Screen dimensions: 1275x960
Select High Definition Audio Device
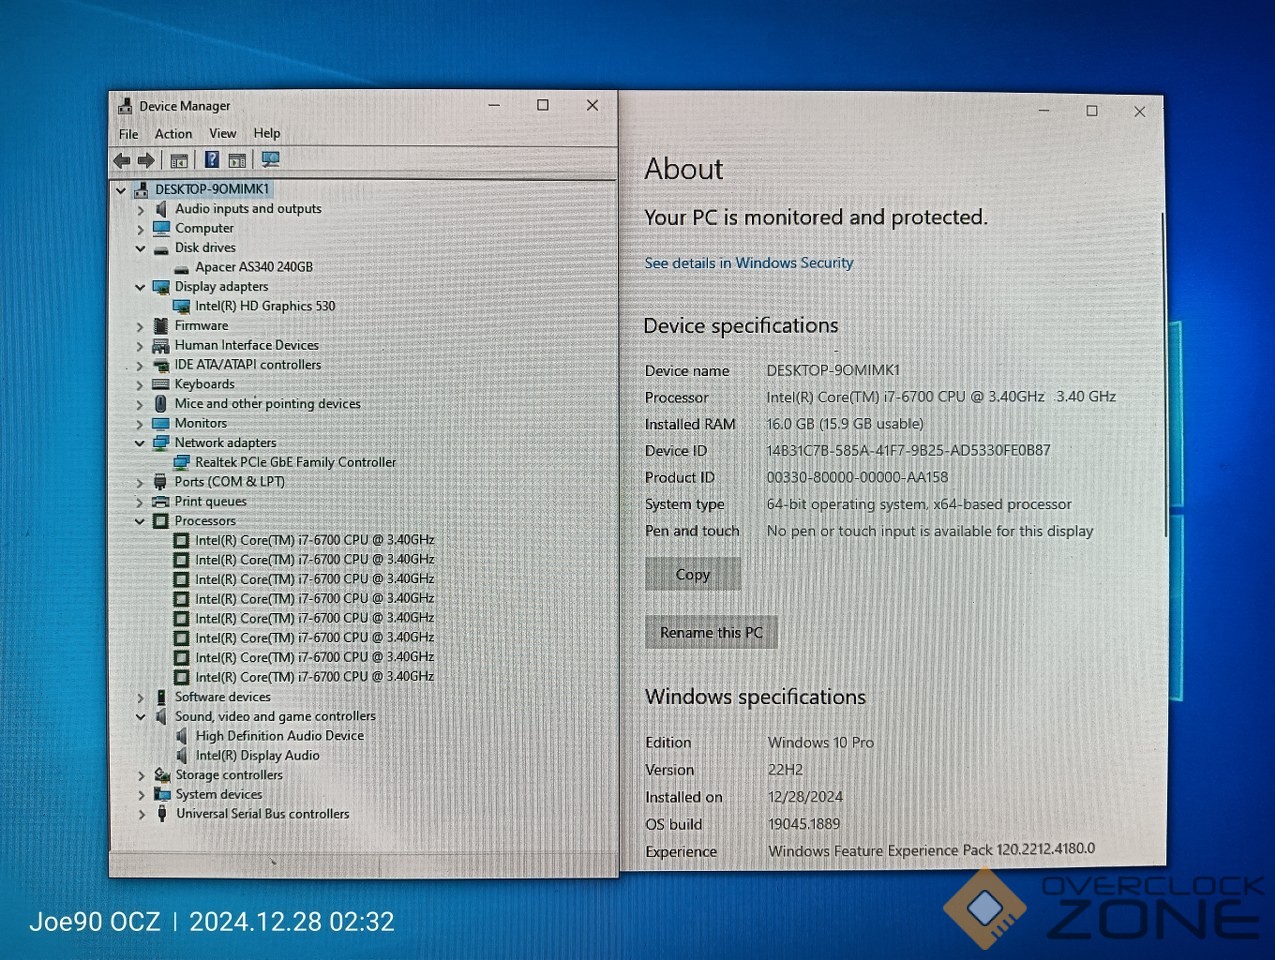coord(280,736)
